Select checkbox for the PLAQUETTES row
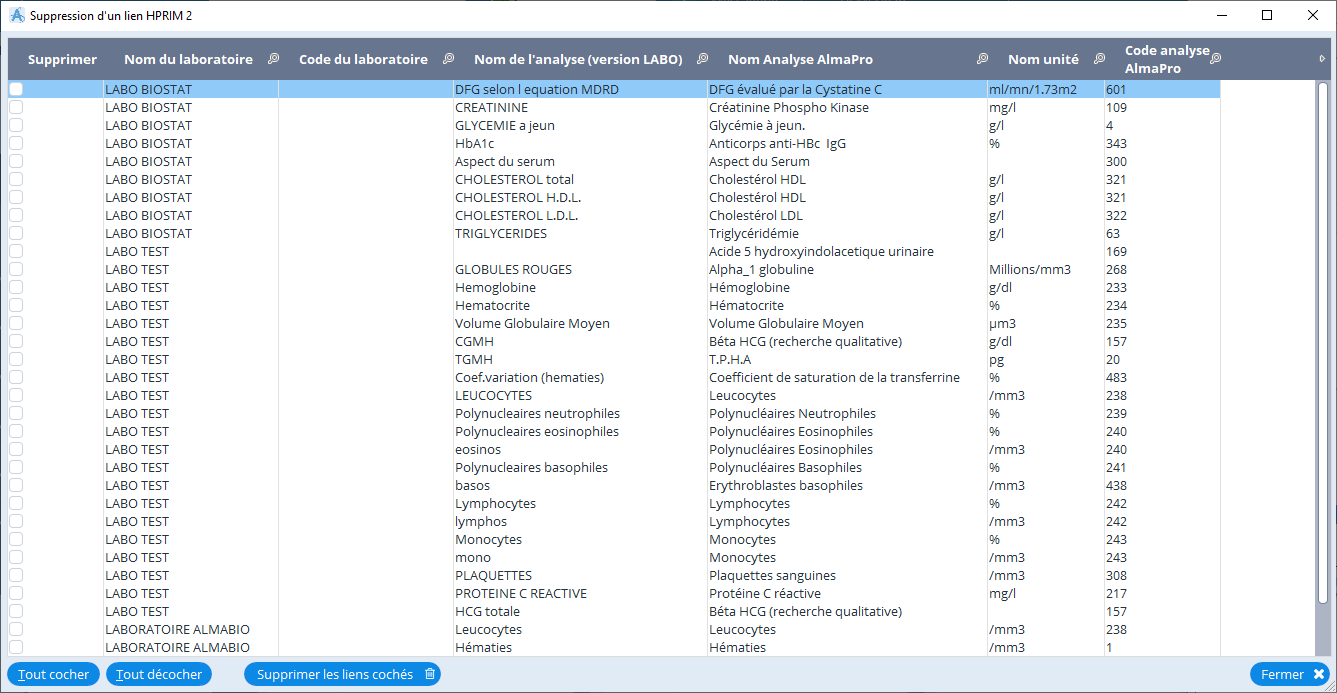 tap(16, 575)
